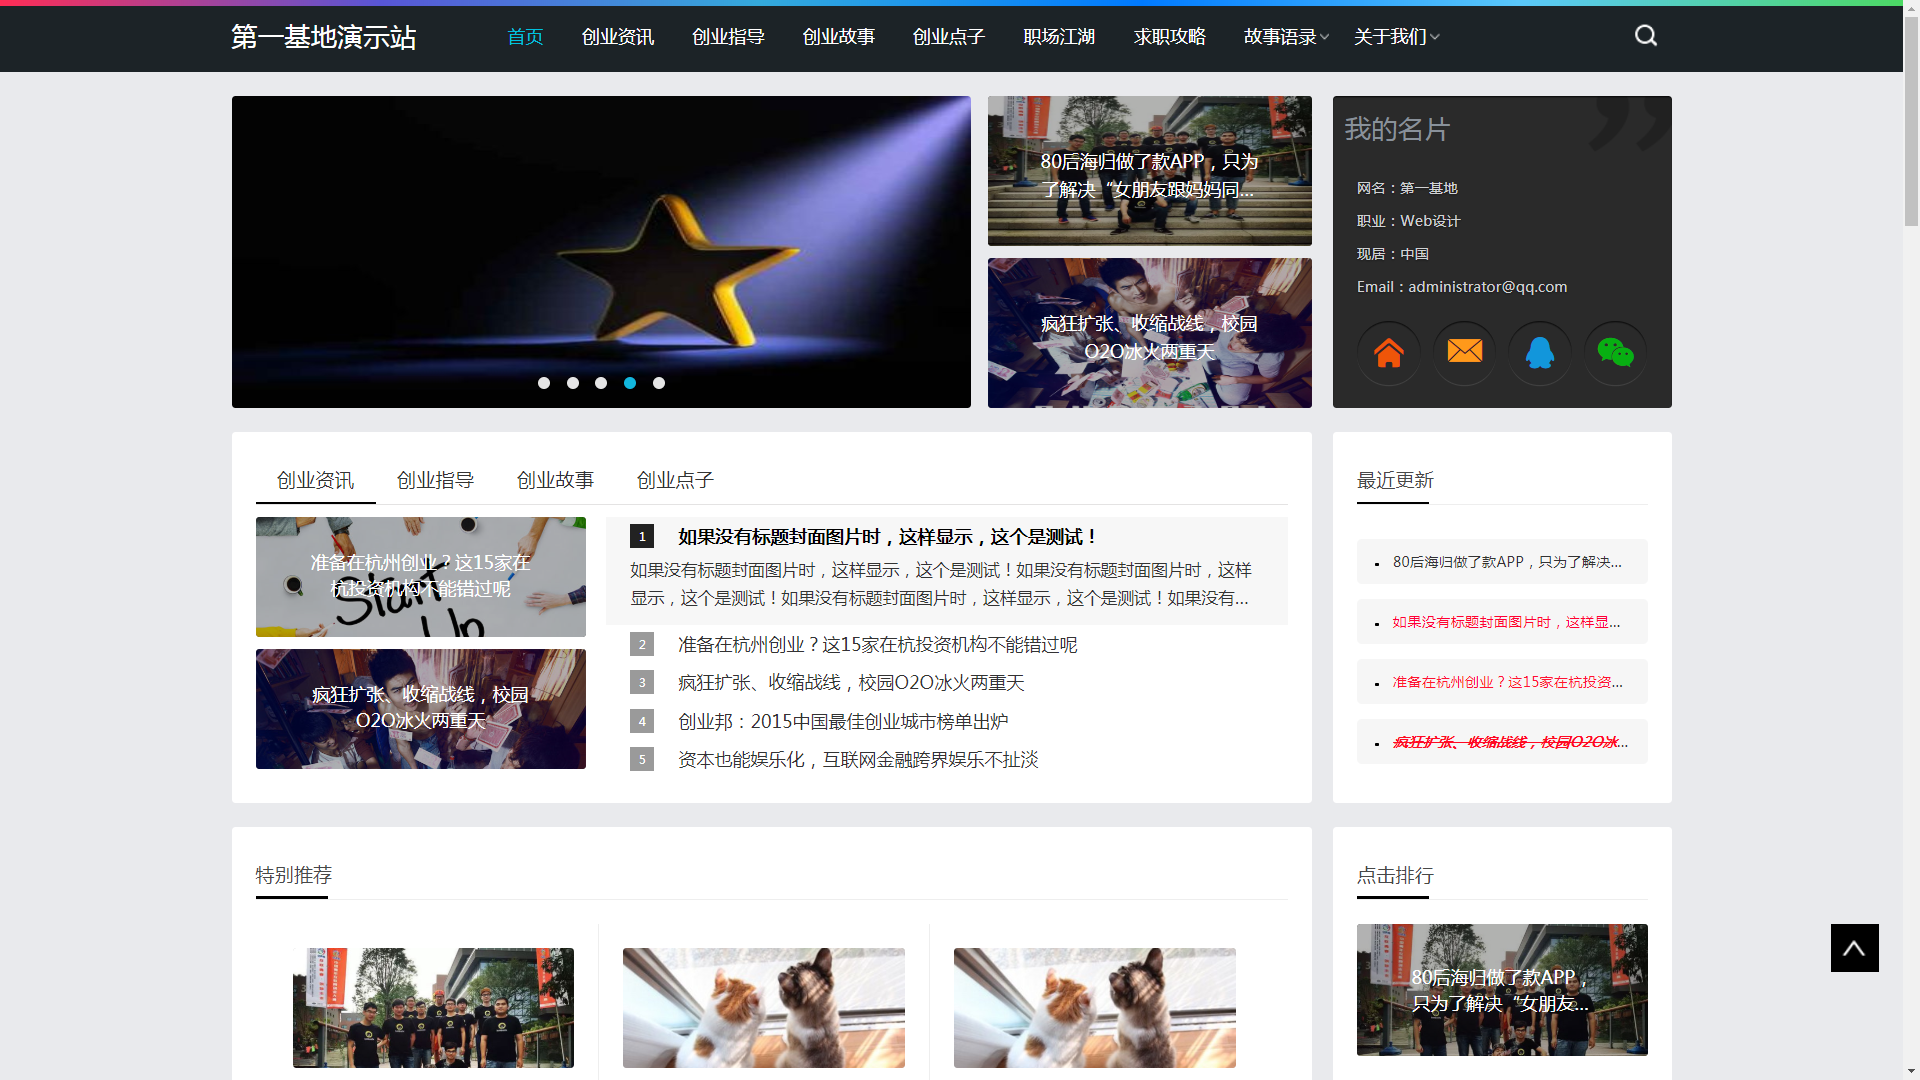Click the page vertical scrollbar thumb

(x=1911, y=120)
